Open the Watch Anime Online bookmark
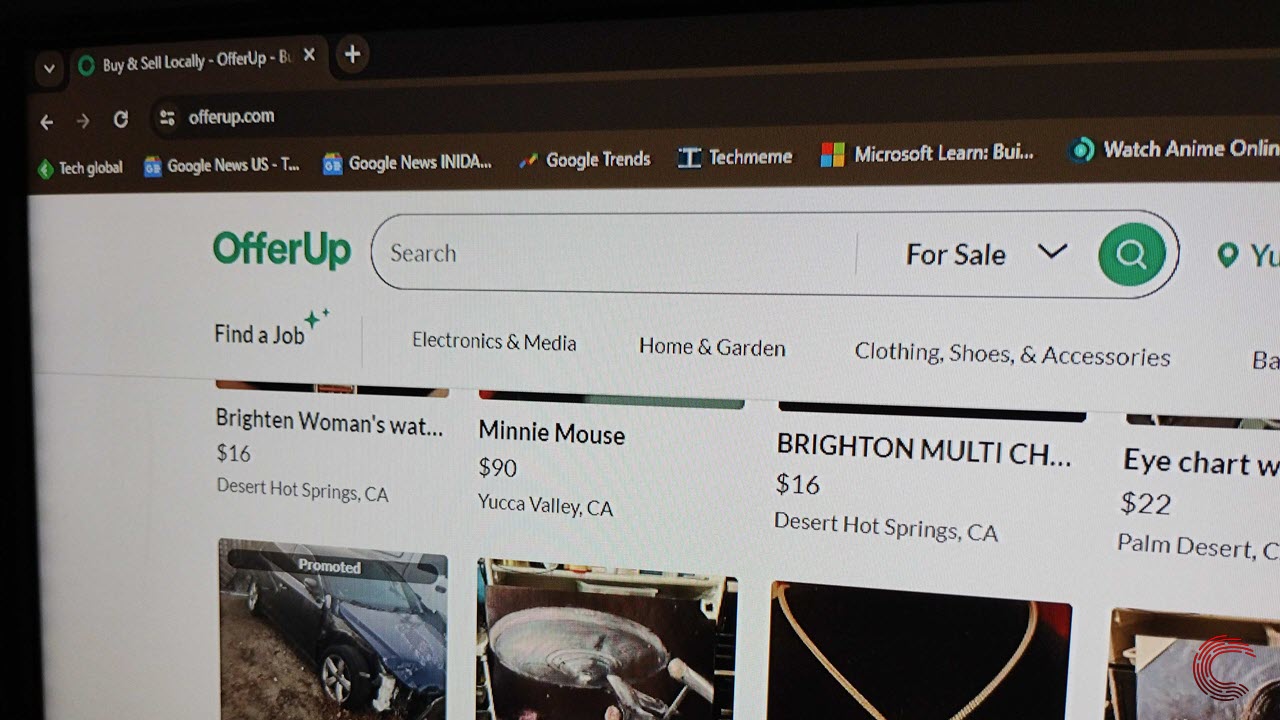The height and width of the screenshot is (720, 1280). [1173, 149]
